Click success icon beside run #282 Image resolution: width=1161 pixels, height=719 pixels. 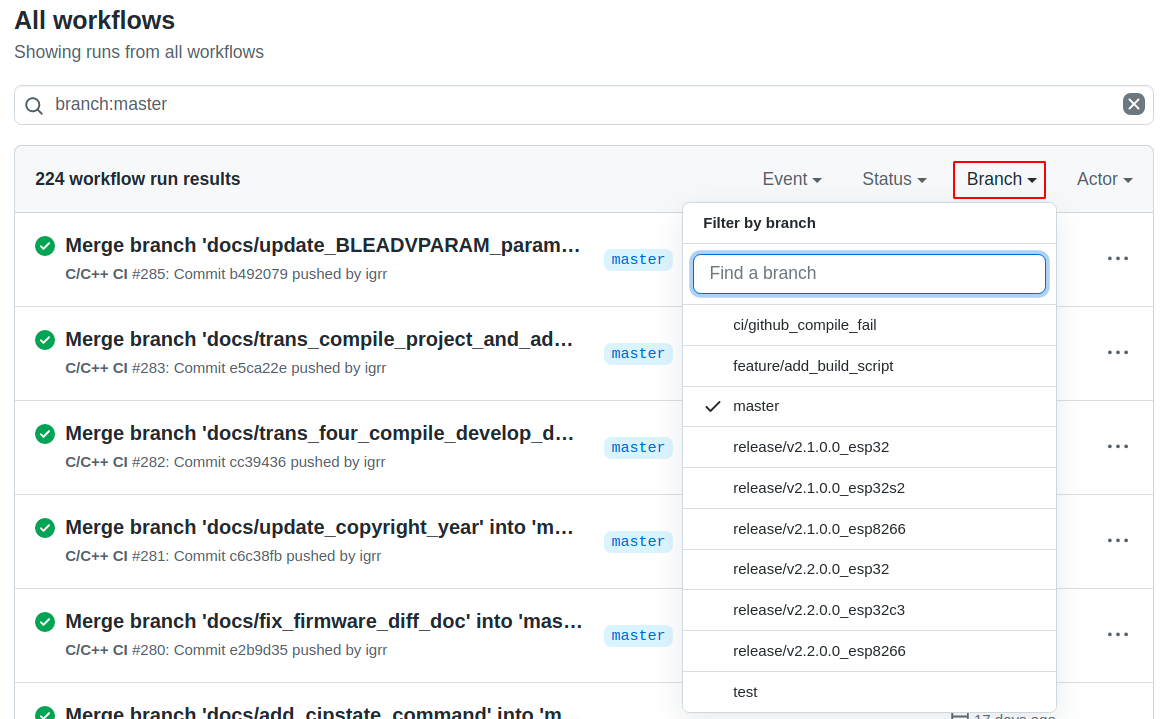(45, 434)
